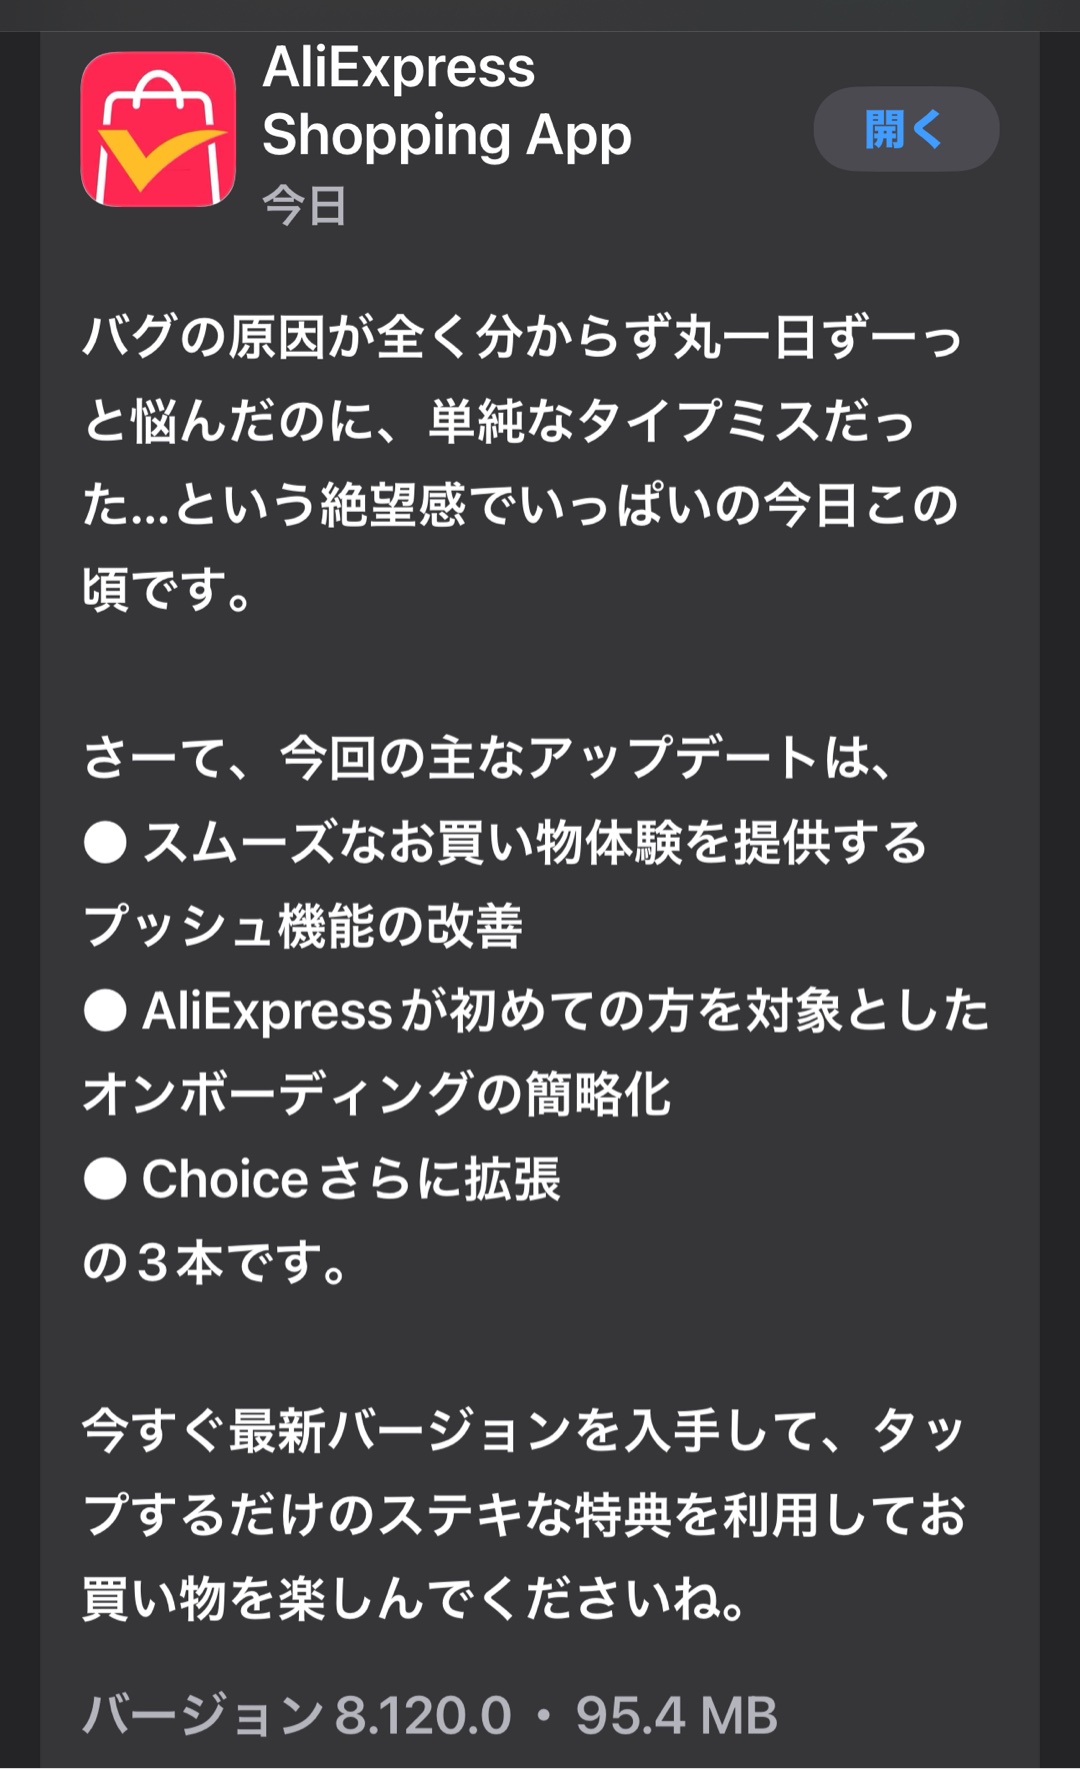Screen dimensions: 1080x1769
Task: Click the オンボーディングの簡略化 line
Action: (376, 1094)
